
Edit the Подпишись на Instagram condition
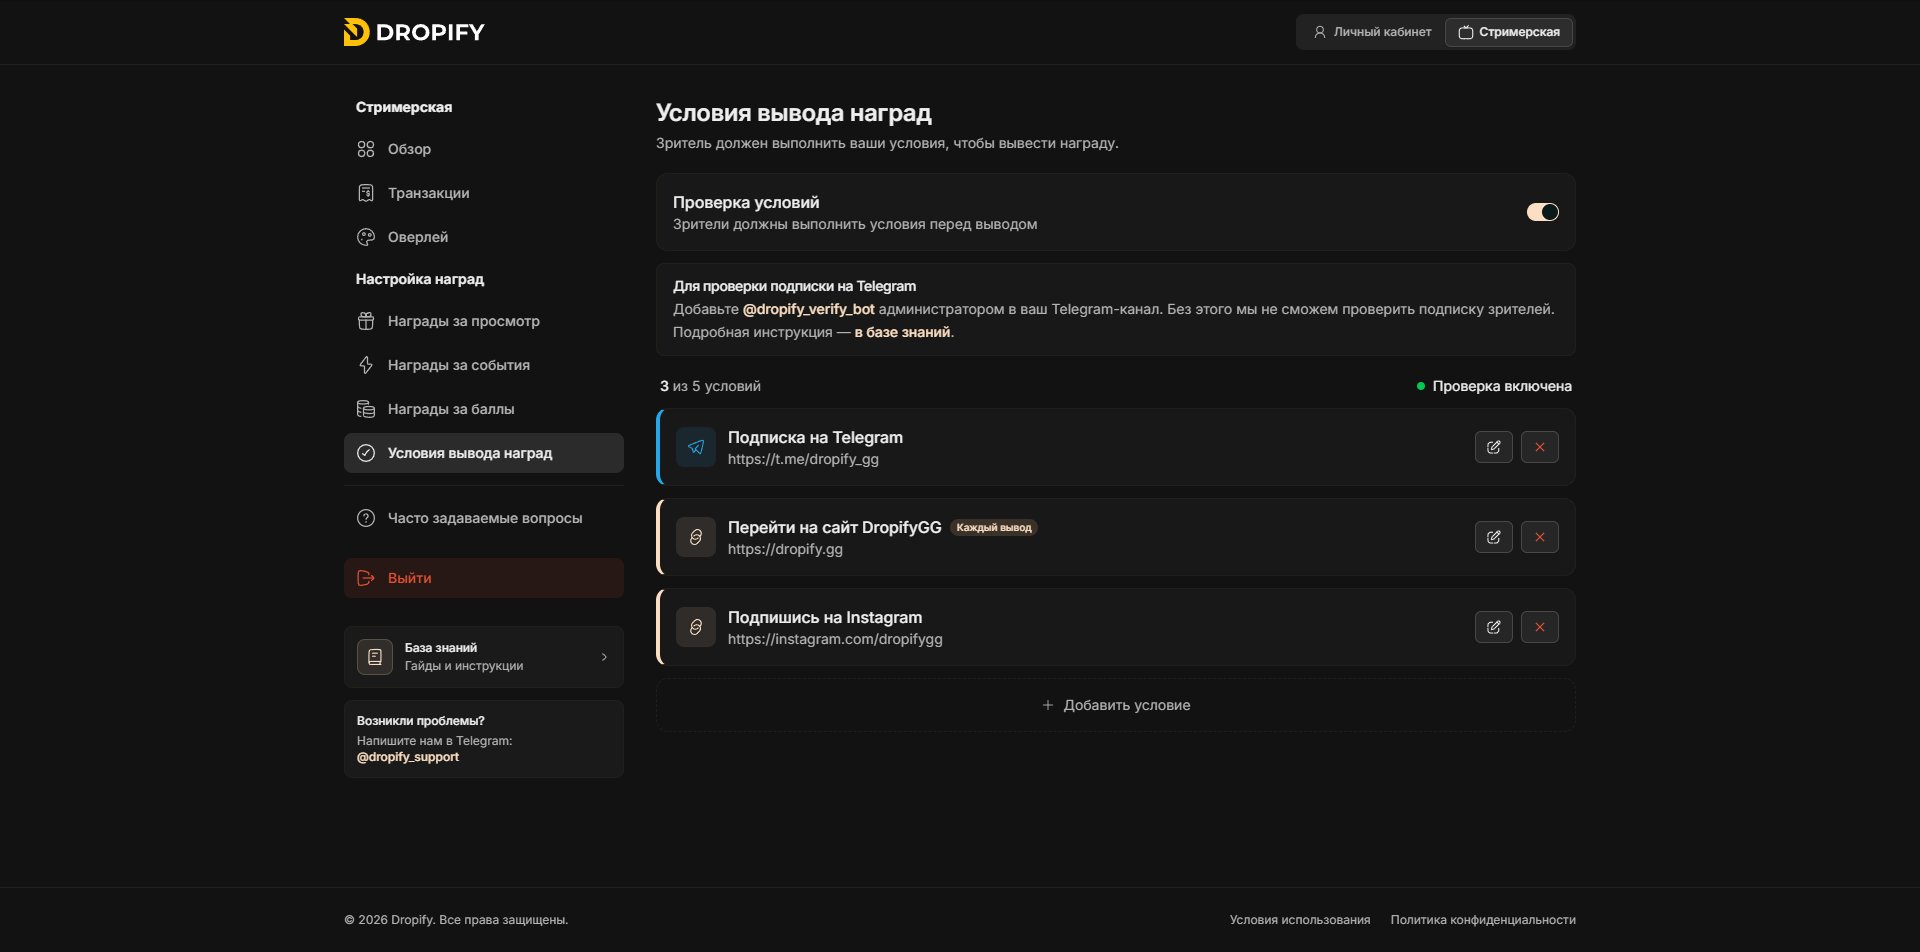1494,627
